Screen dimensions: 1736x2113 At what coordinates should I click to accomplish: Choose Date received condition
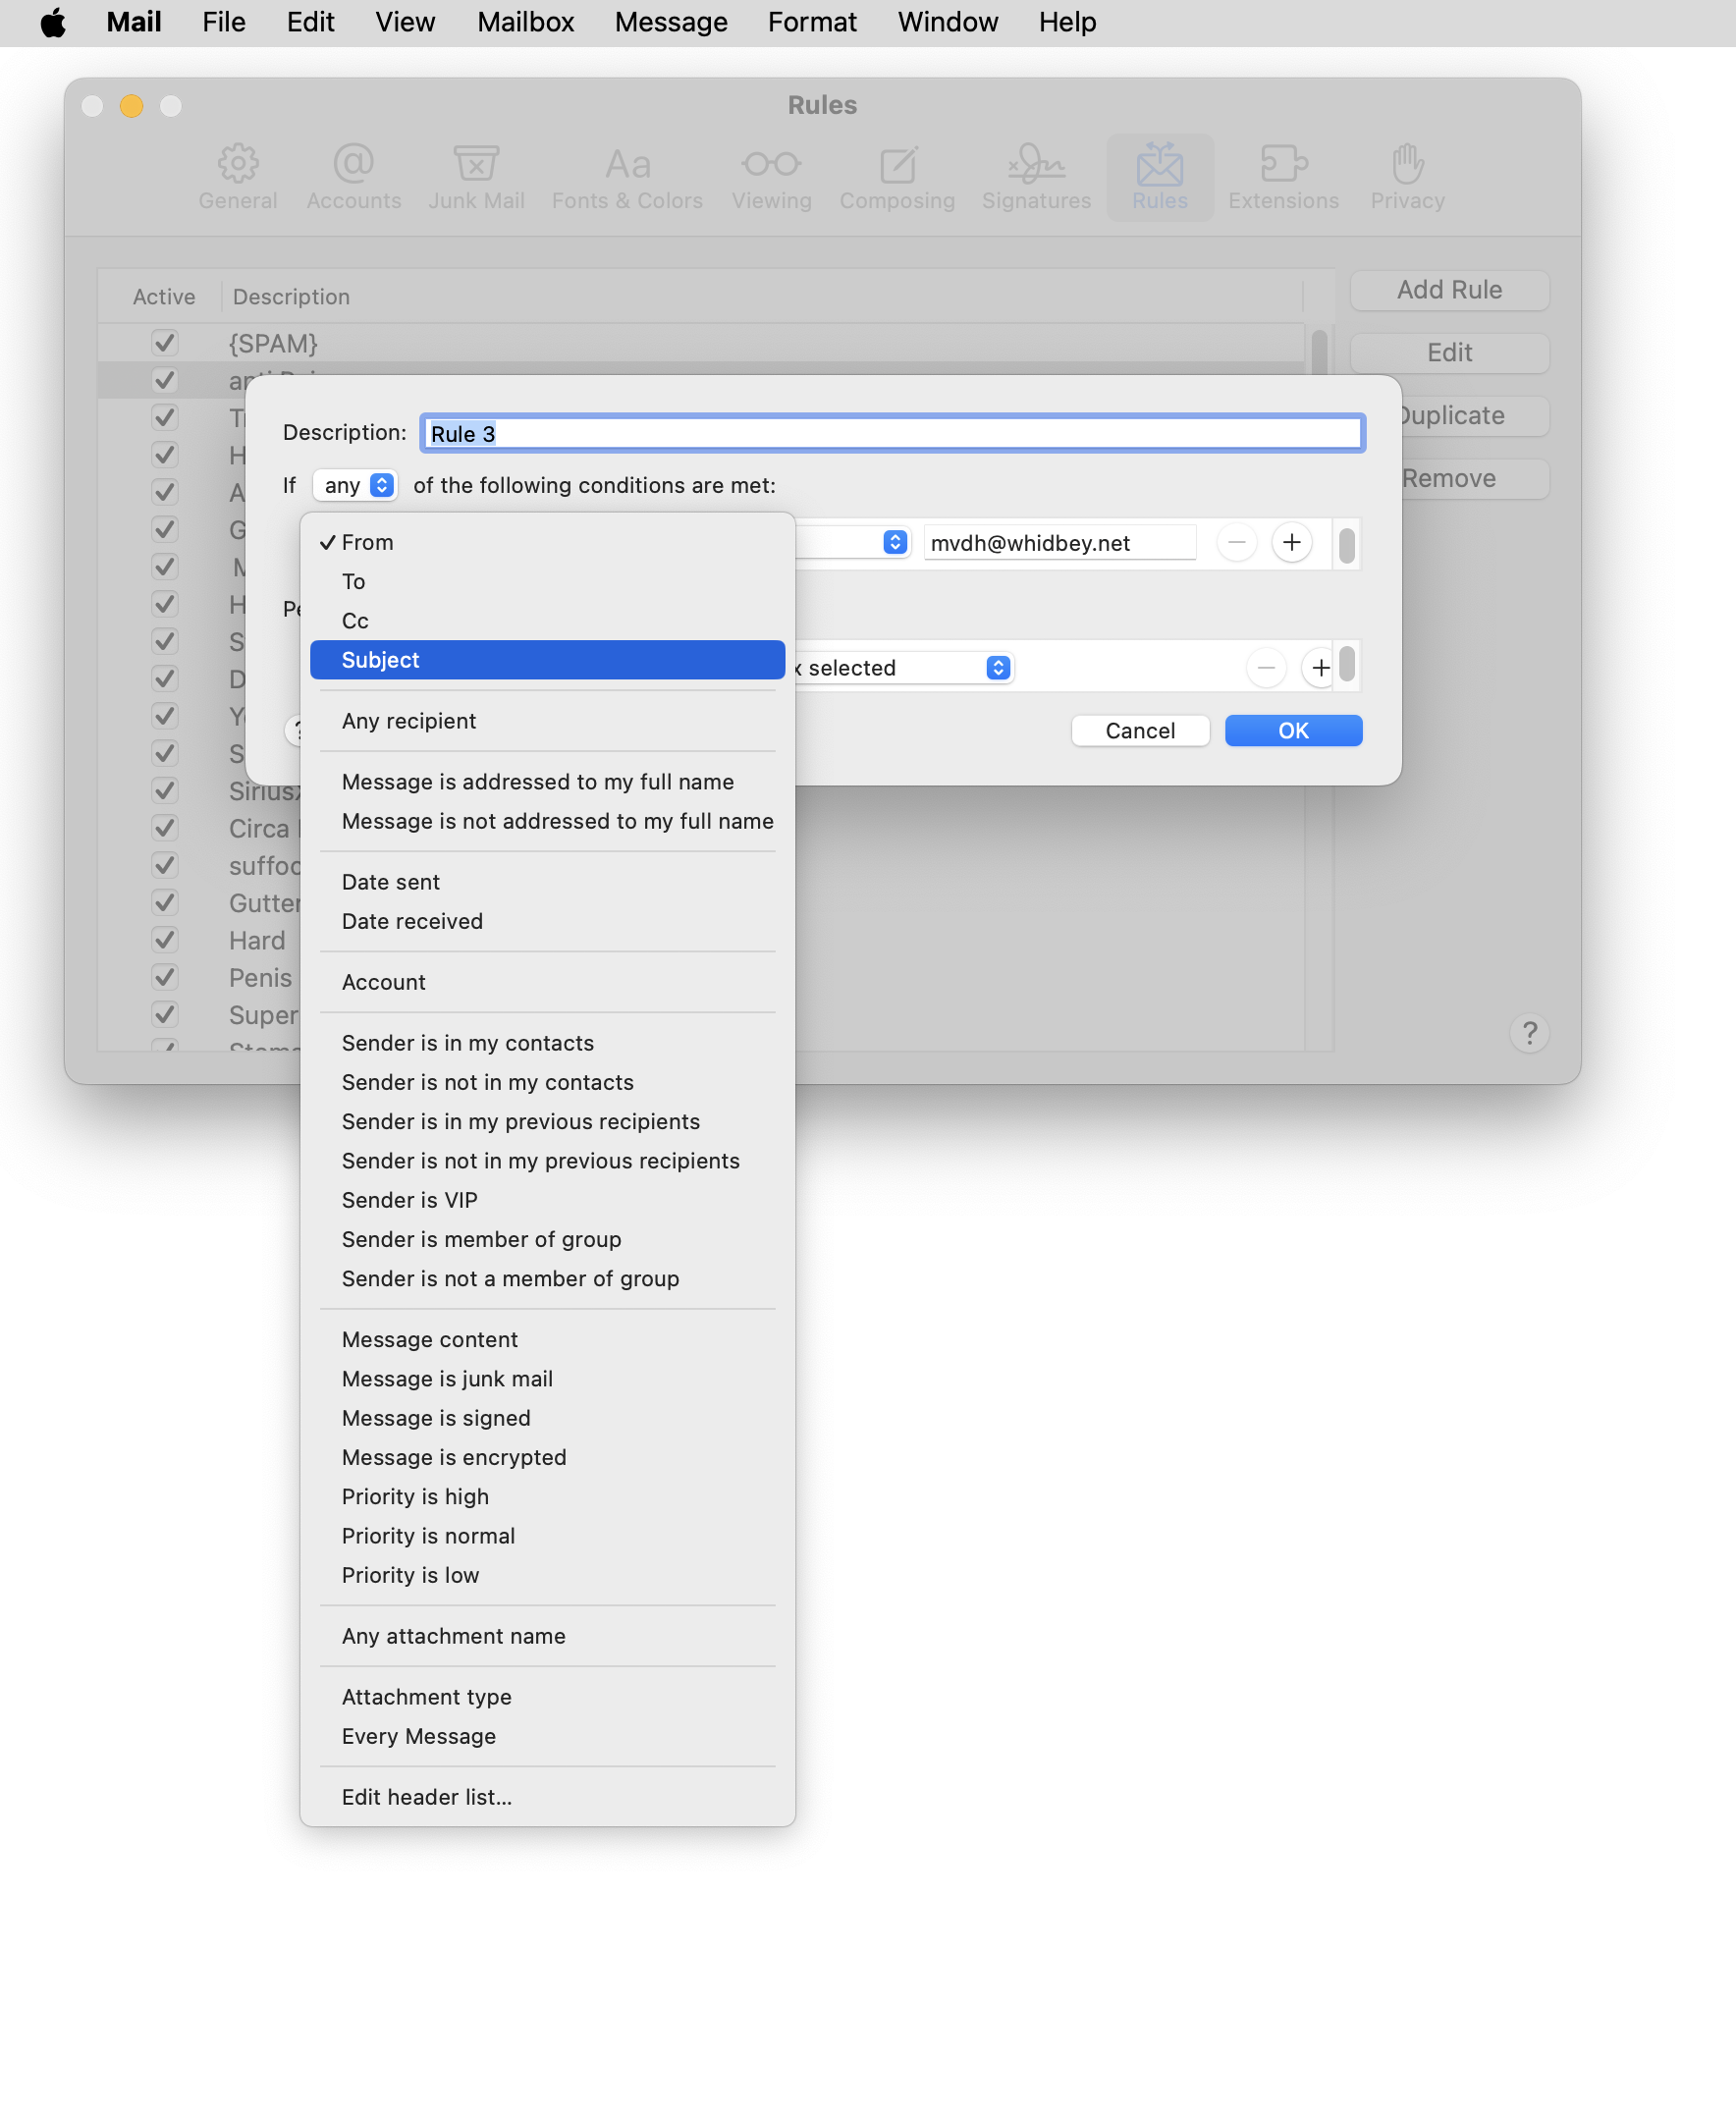[547, 921]
